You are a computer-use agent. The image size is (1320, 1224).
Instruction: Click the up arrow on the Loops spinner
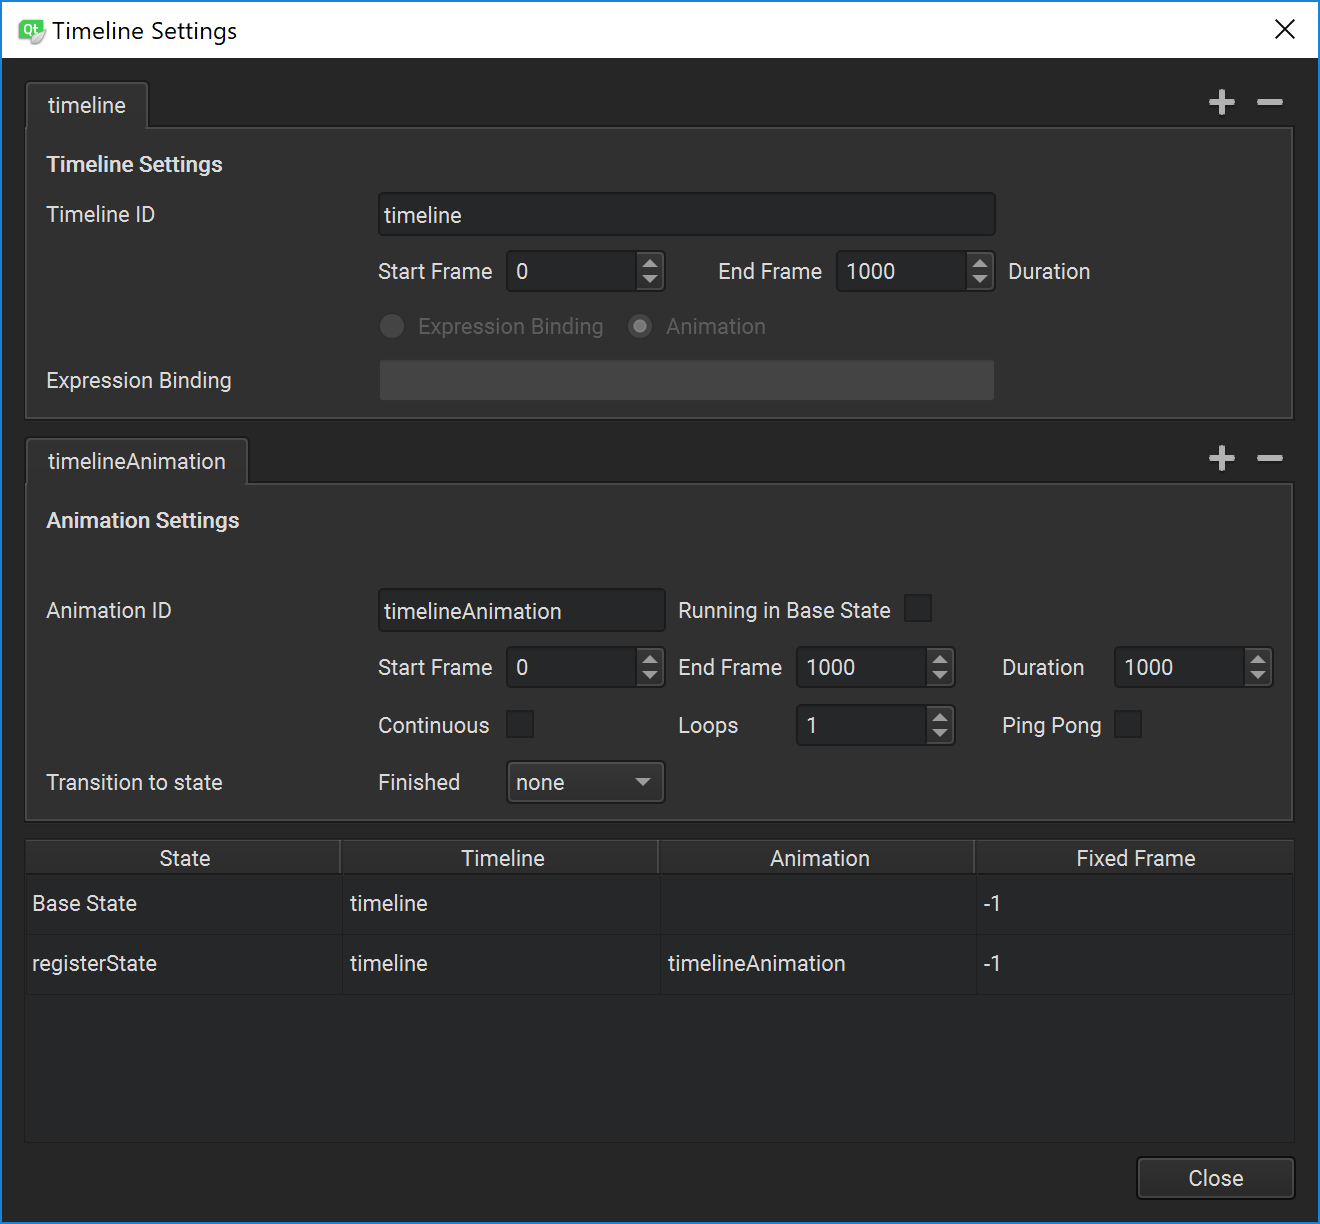tap(938, 717)
